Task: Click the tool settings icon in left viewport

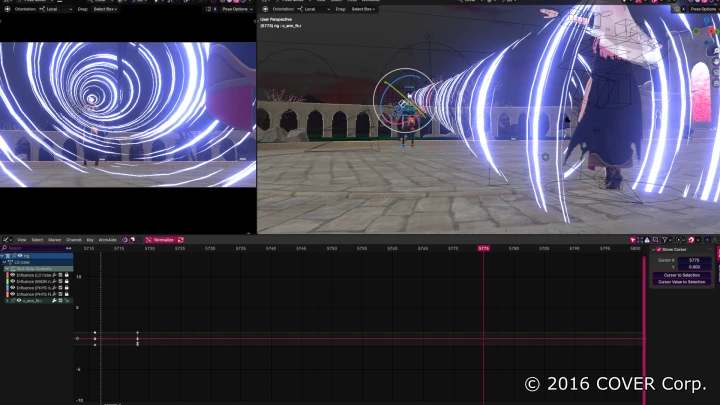Action: tap(7, 9)
